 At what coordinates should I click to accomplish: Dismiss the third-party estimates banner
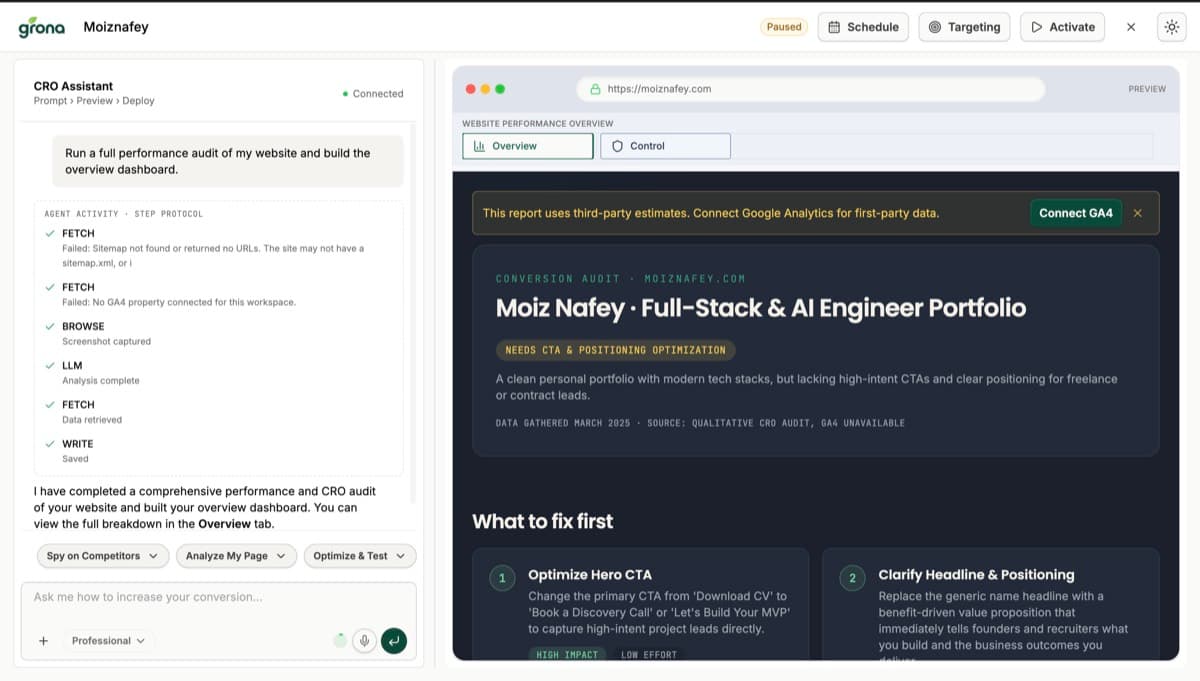(x=1137, y=213)
